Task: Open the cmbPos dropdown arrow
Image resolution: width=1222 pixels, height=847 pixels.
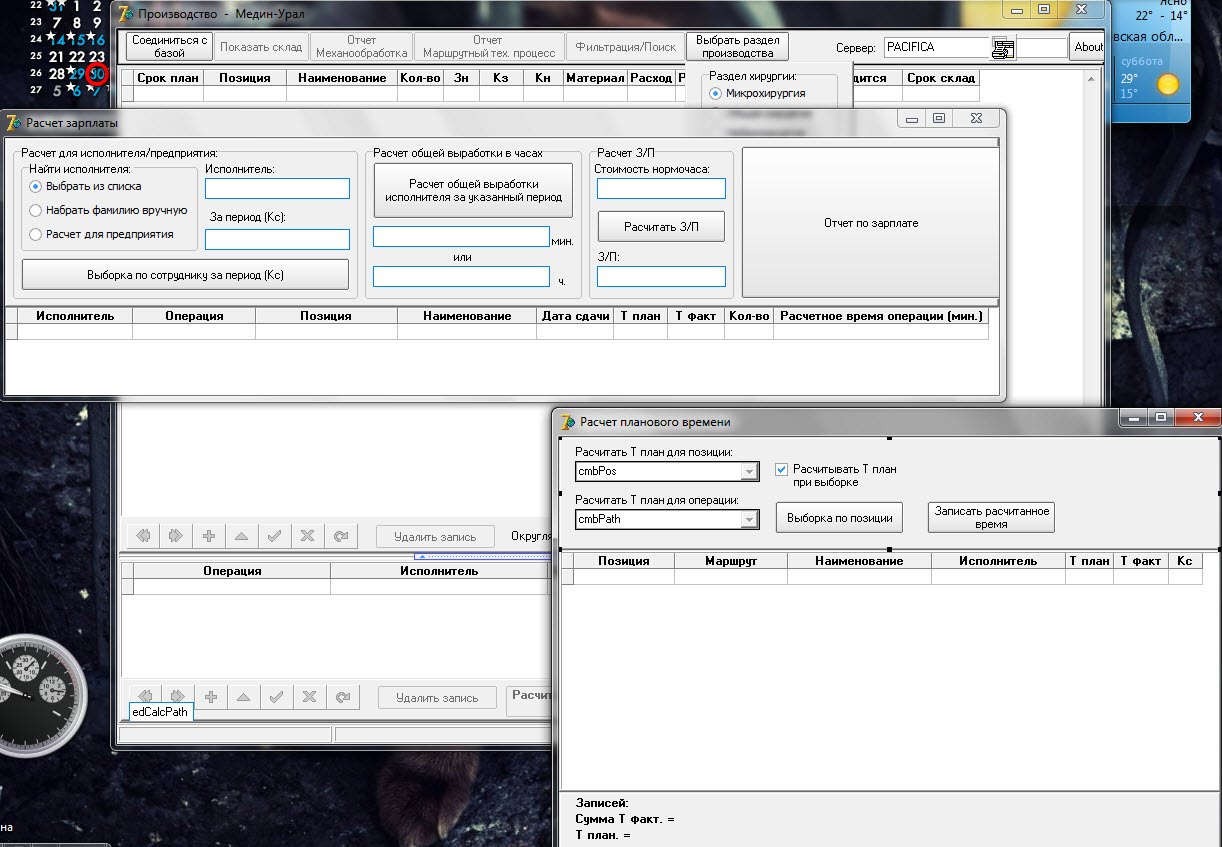Action: pos(750,470)
